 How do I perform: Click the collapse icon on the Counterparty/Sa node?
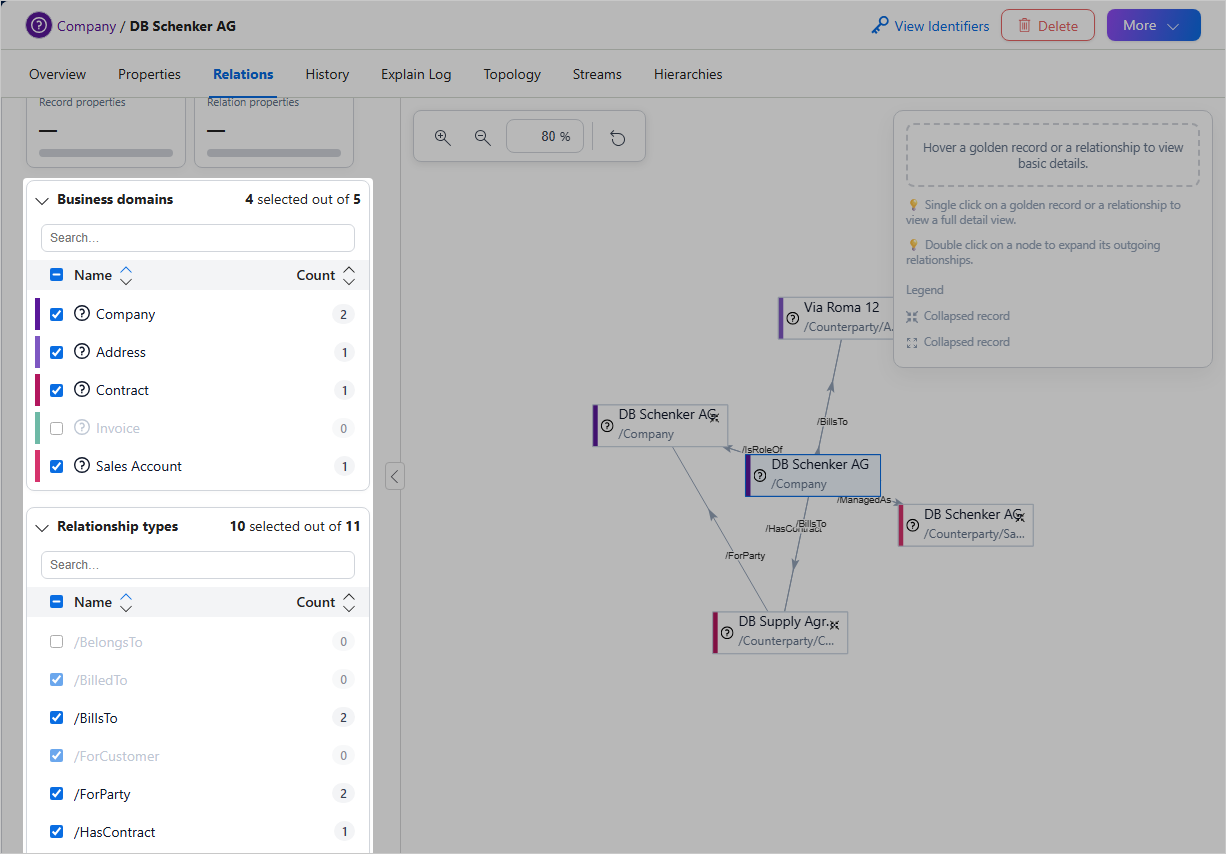pyautogui.click(x=1019, y=517)
